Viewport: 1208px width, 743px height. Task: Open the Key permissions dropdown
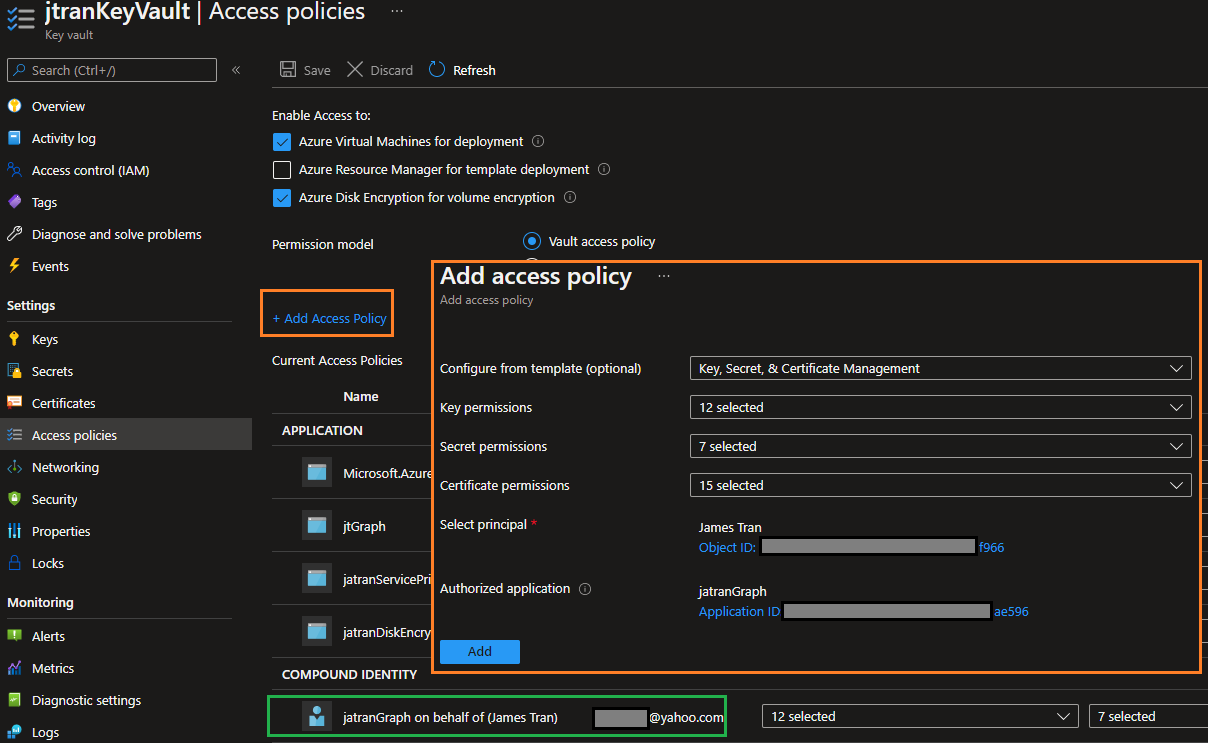[x=939, y=407]
